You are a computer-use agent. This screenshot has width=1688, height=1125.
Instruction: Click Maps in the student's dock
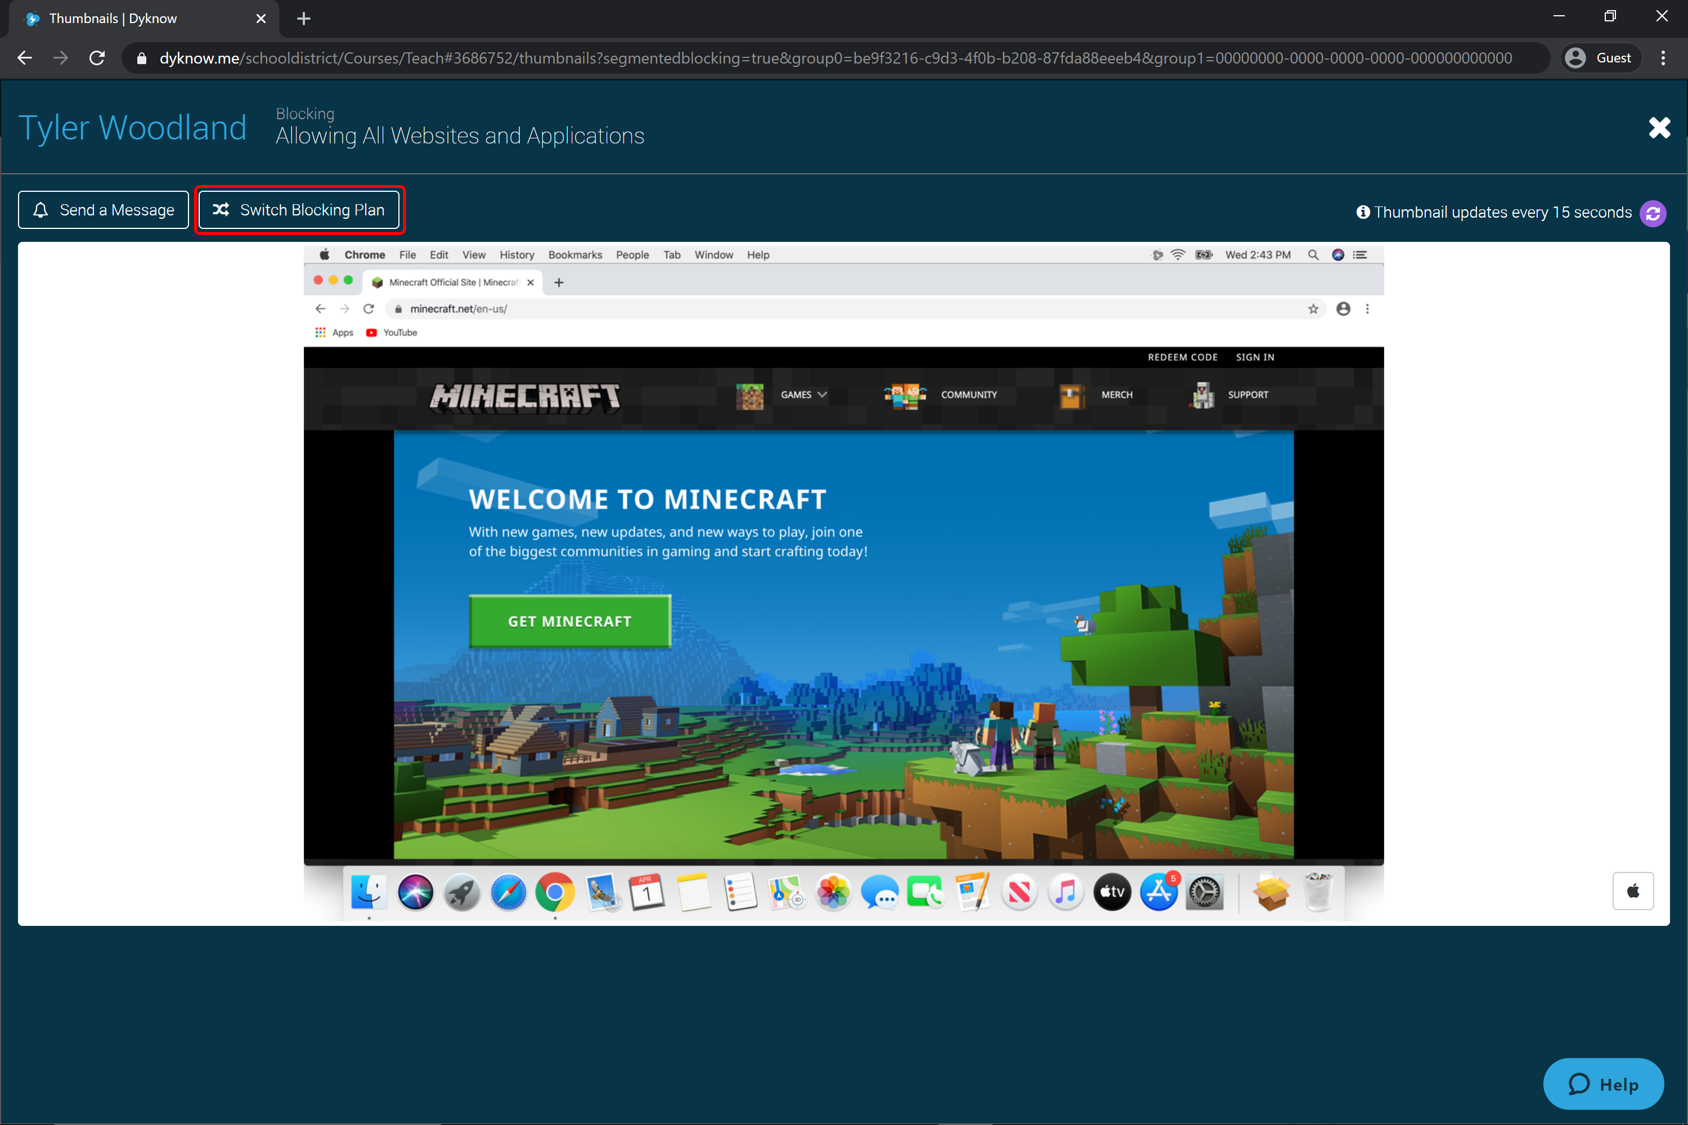point(786,892)
